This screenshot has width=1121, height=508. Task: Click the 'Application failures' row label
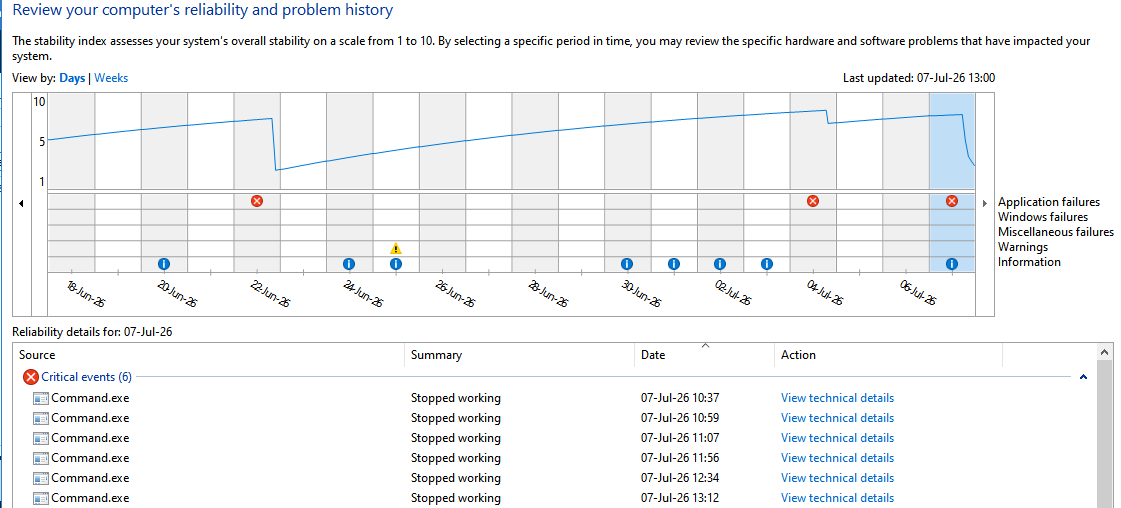(x=1049, y=202)
